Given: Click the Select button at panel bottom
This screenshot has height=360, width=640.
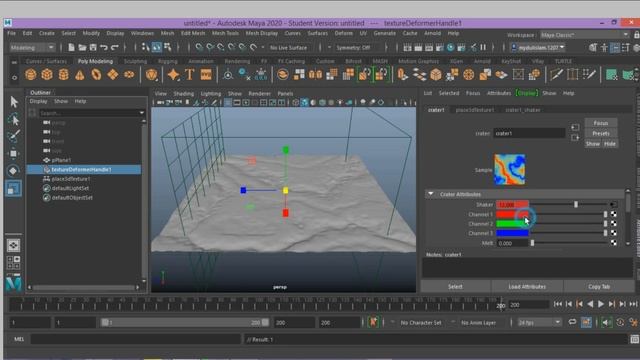Looking at the screenshot, I should click(455, 287).
